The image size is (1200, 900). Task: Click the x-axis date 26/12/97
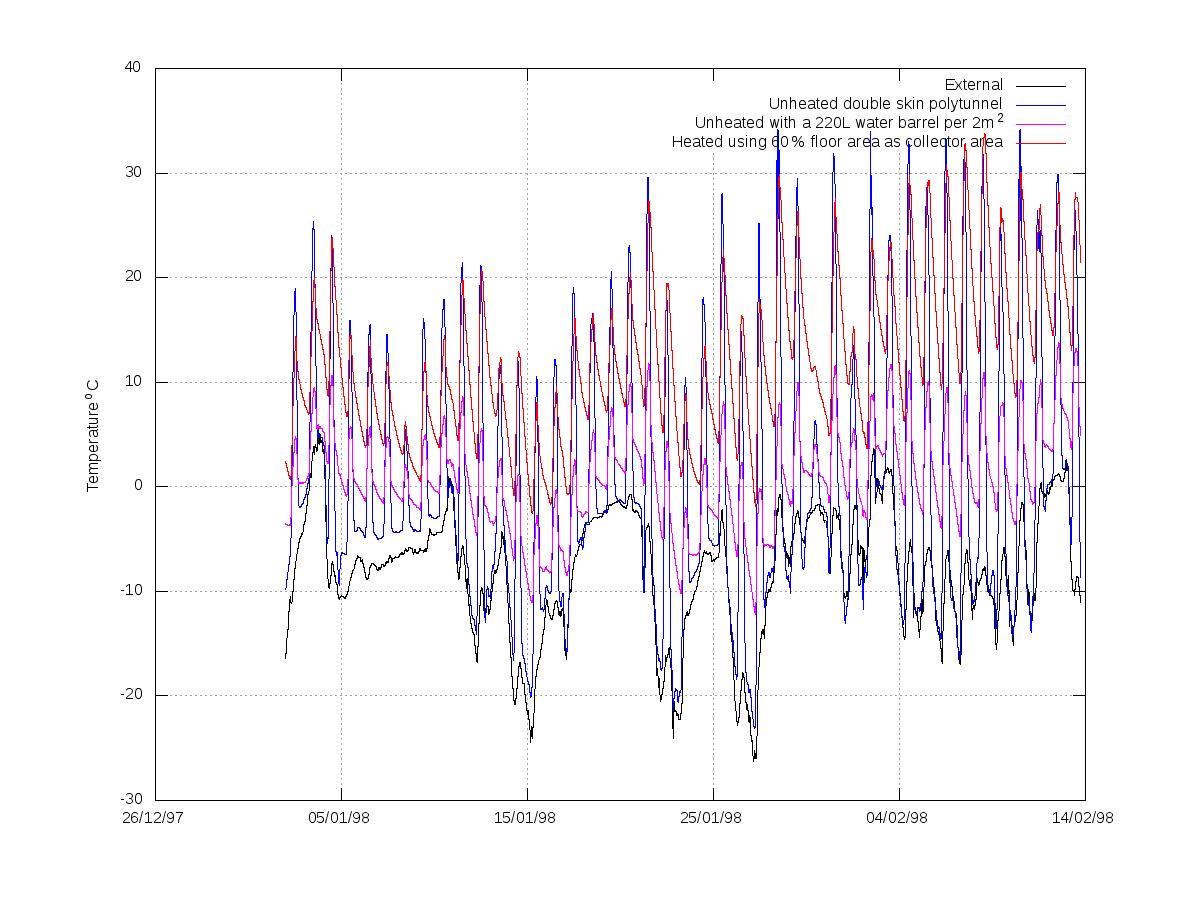click(x=155, y=817)
